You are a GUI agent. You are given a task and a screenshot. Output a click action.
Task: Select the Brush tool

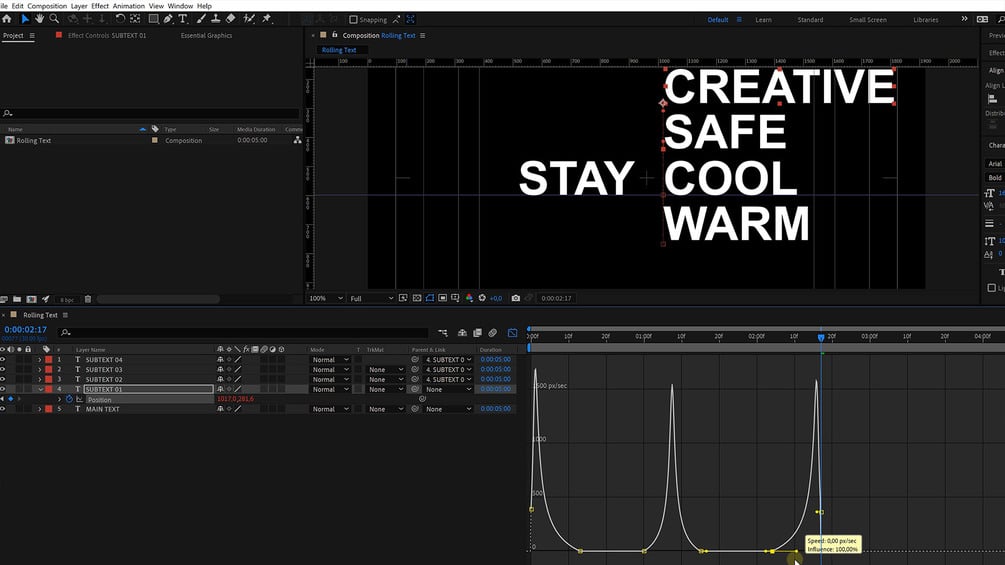pyautogui.click(x=201, y=19)
